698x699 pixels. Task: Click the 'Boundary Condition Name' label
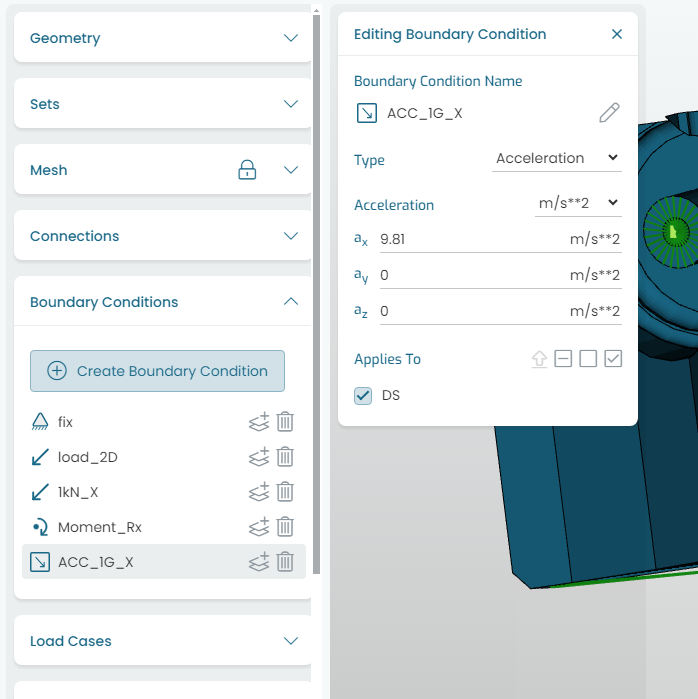[x=438, y=81]
